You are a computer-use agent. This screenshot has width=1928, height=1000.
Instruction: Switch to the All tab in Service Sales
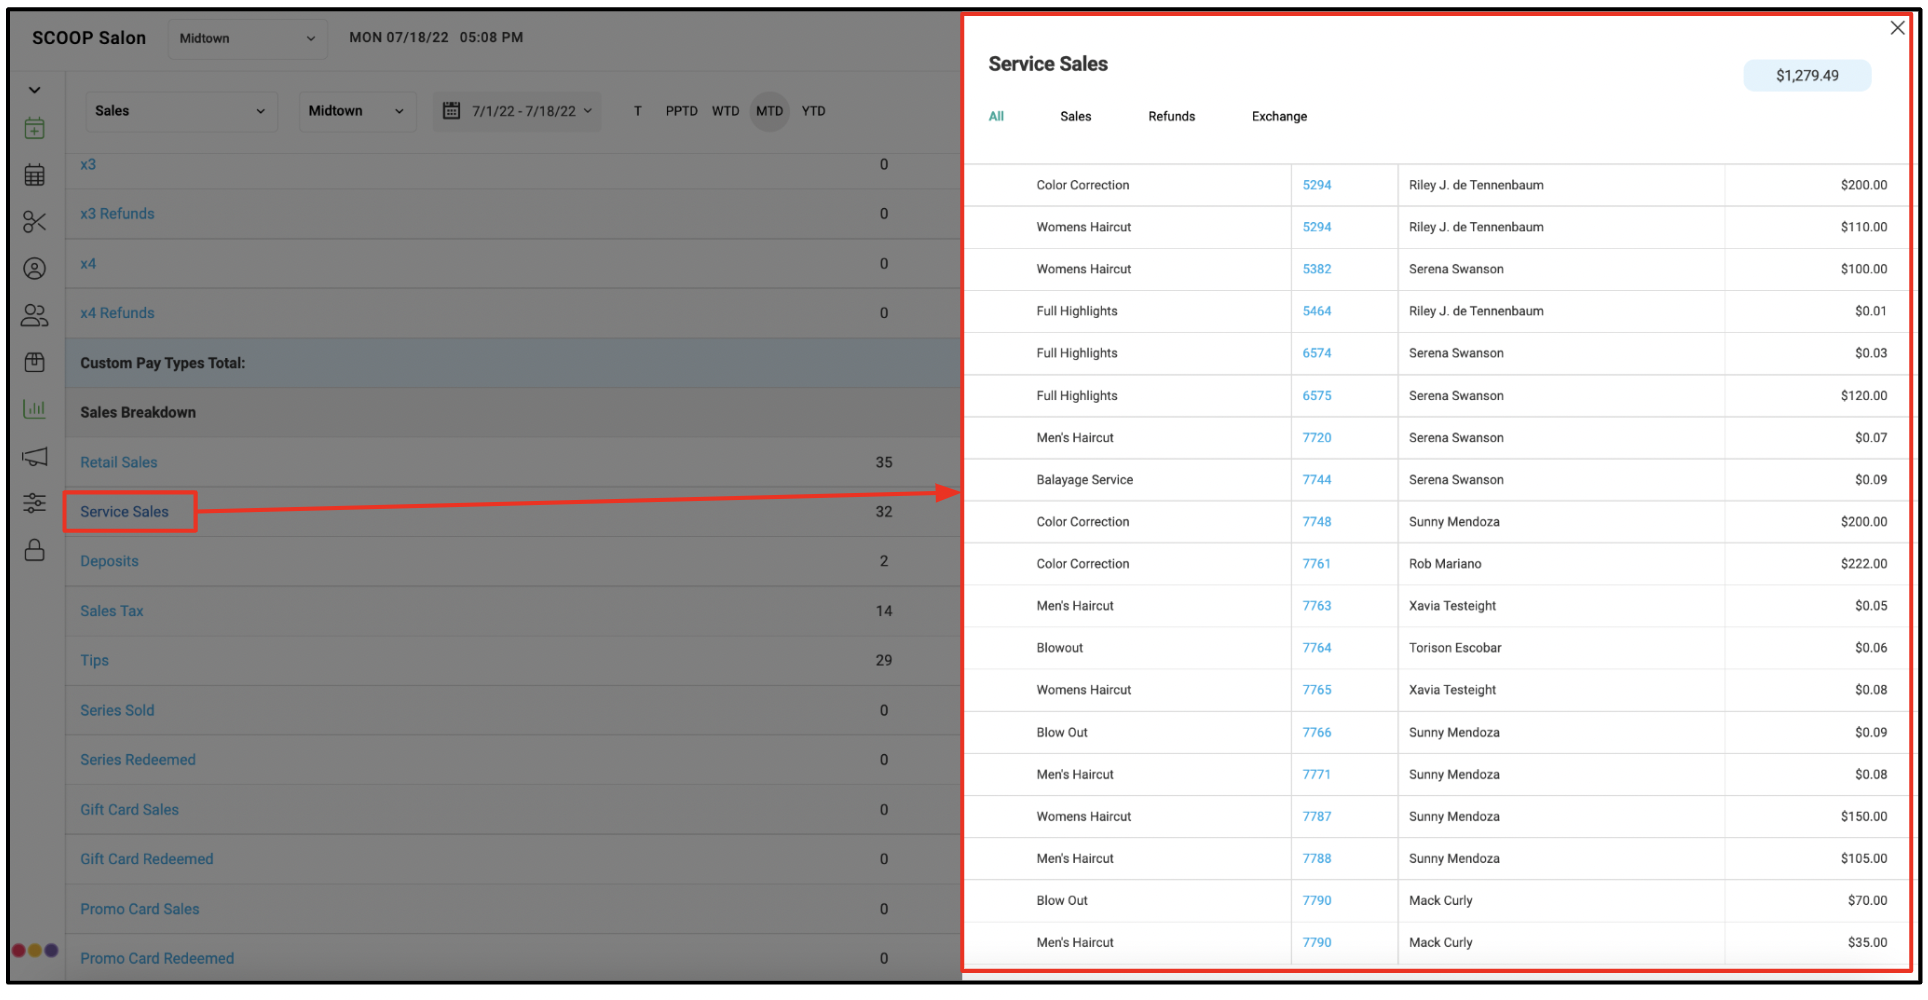point(996,116)
